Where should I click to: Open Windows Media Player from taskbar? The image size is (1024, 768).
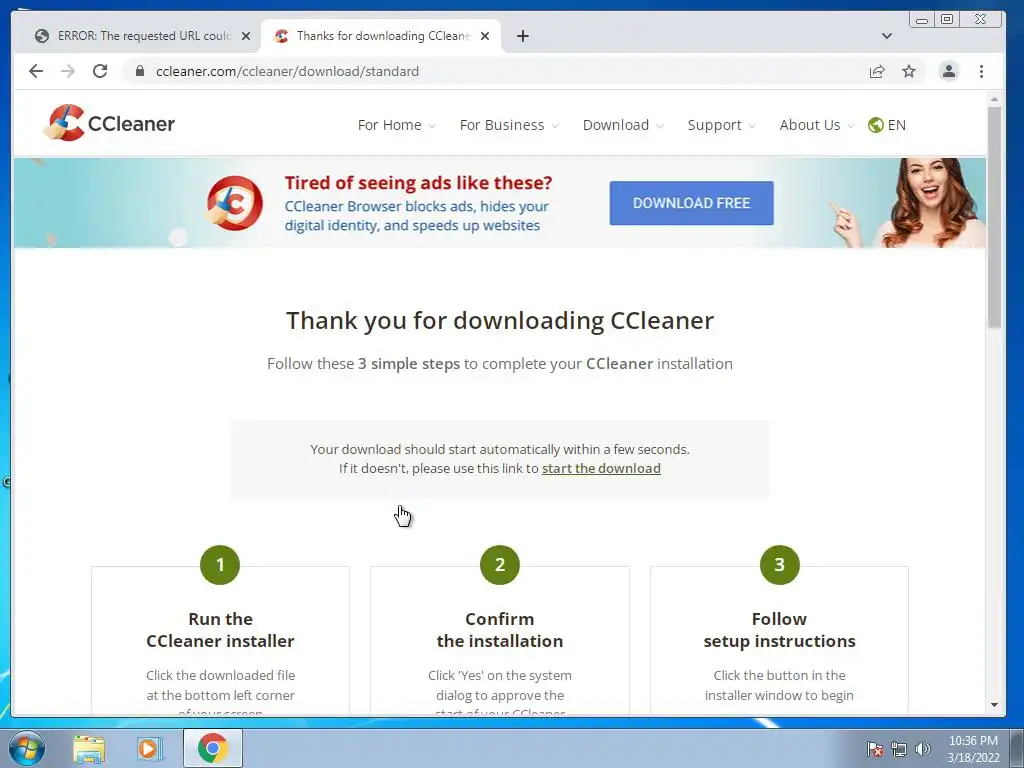[x=150, y=748]
